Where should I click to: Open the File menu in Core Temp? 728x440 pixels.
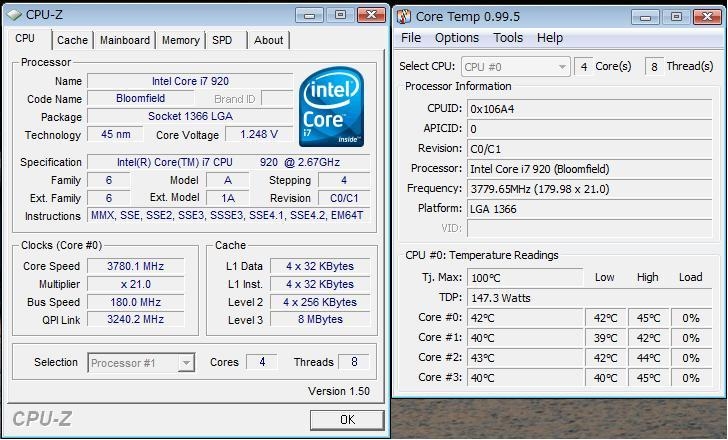point(411,38)
